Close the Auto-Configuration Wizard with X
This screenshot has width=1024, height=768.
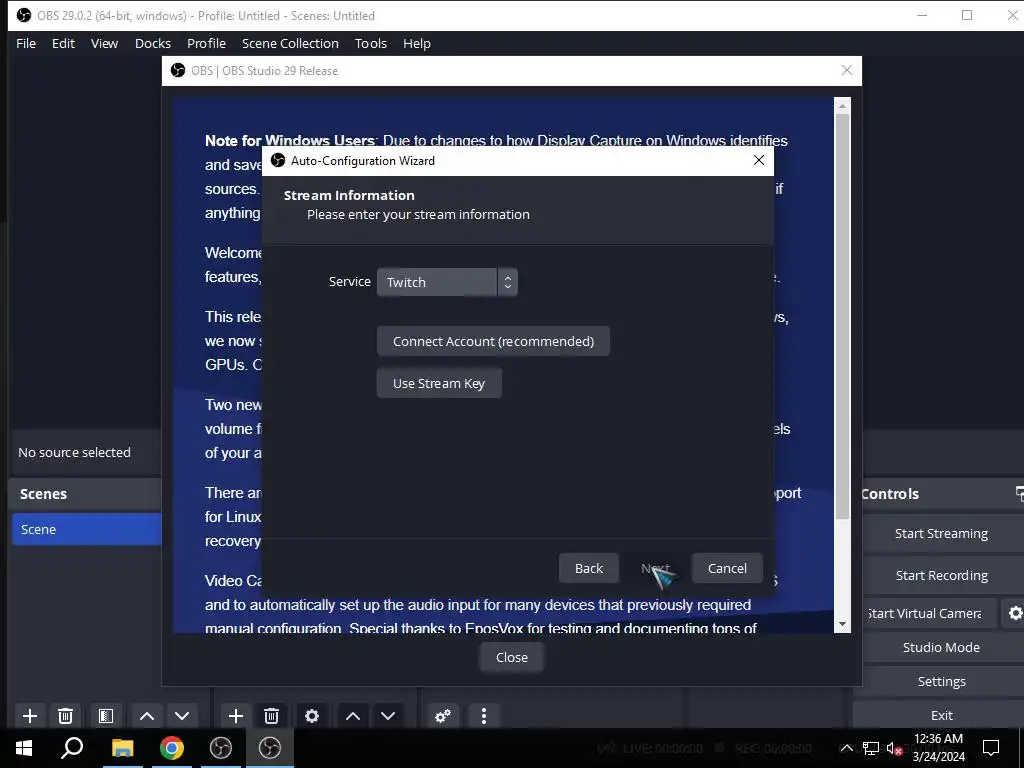pyautogui.click(x=758, y=160)
